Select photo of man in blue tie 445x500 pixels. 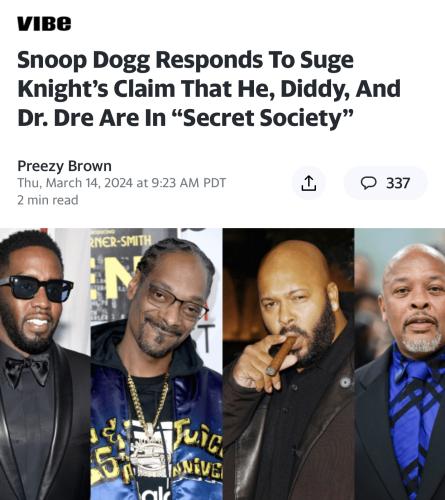tap(400, 364)
